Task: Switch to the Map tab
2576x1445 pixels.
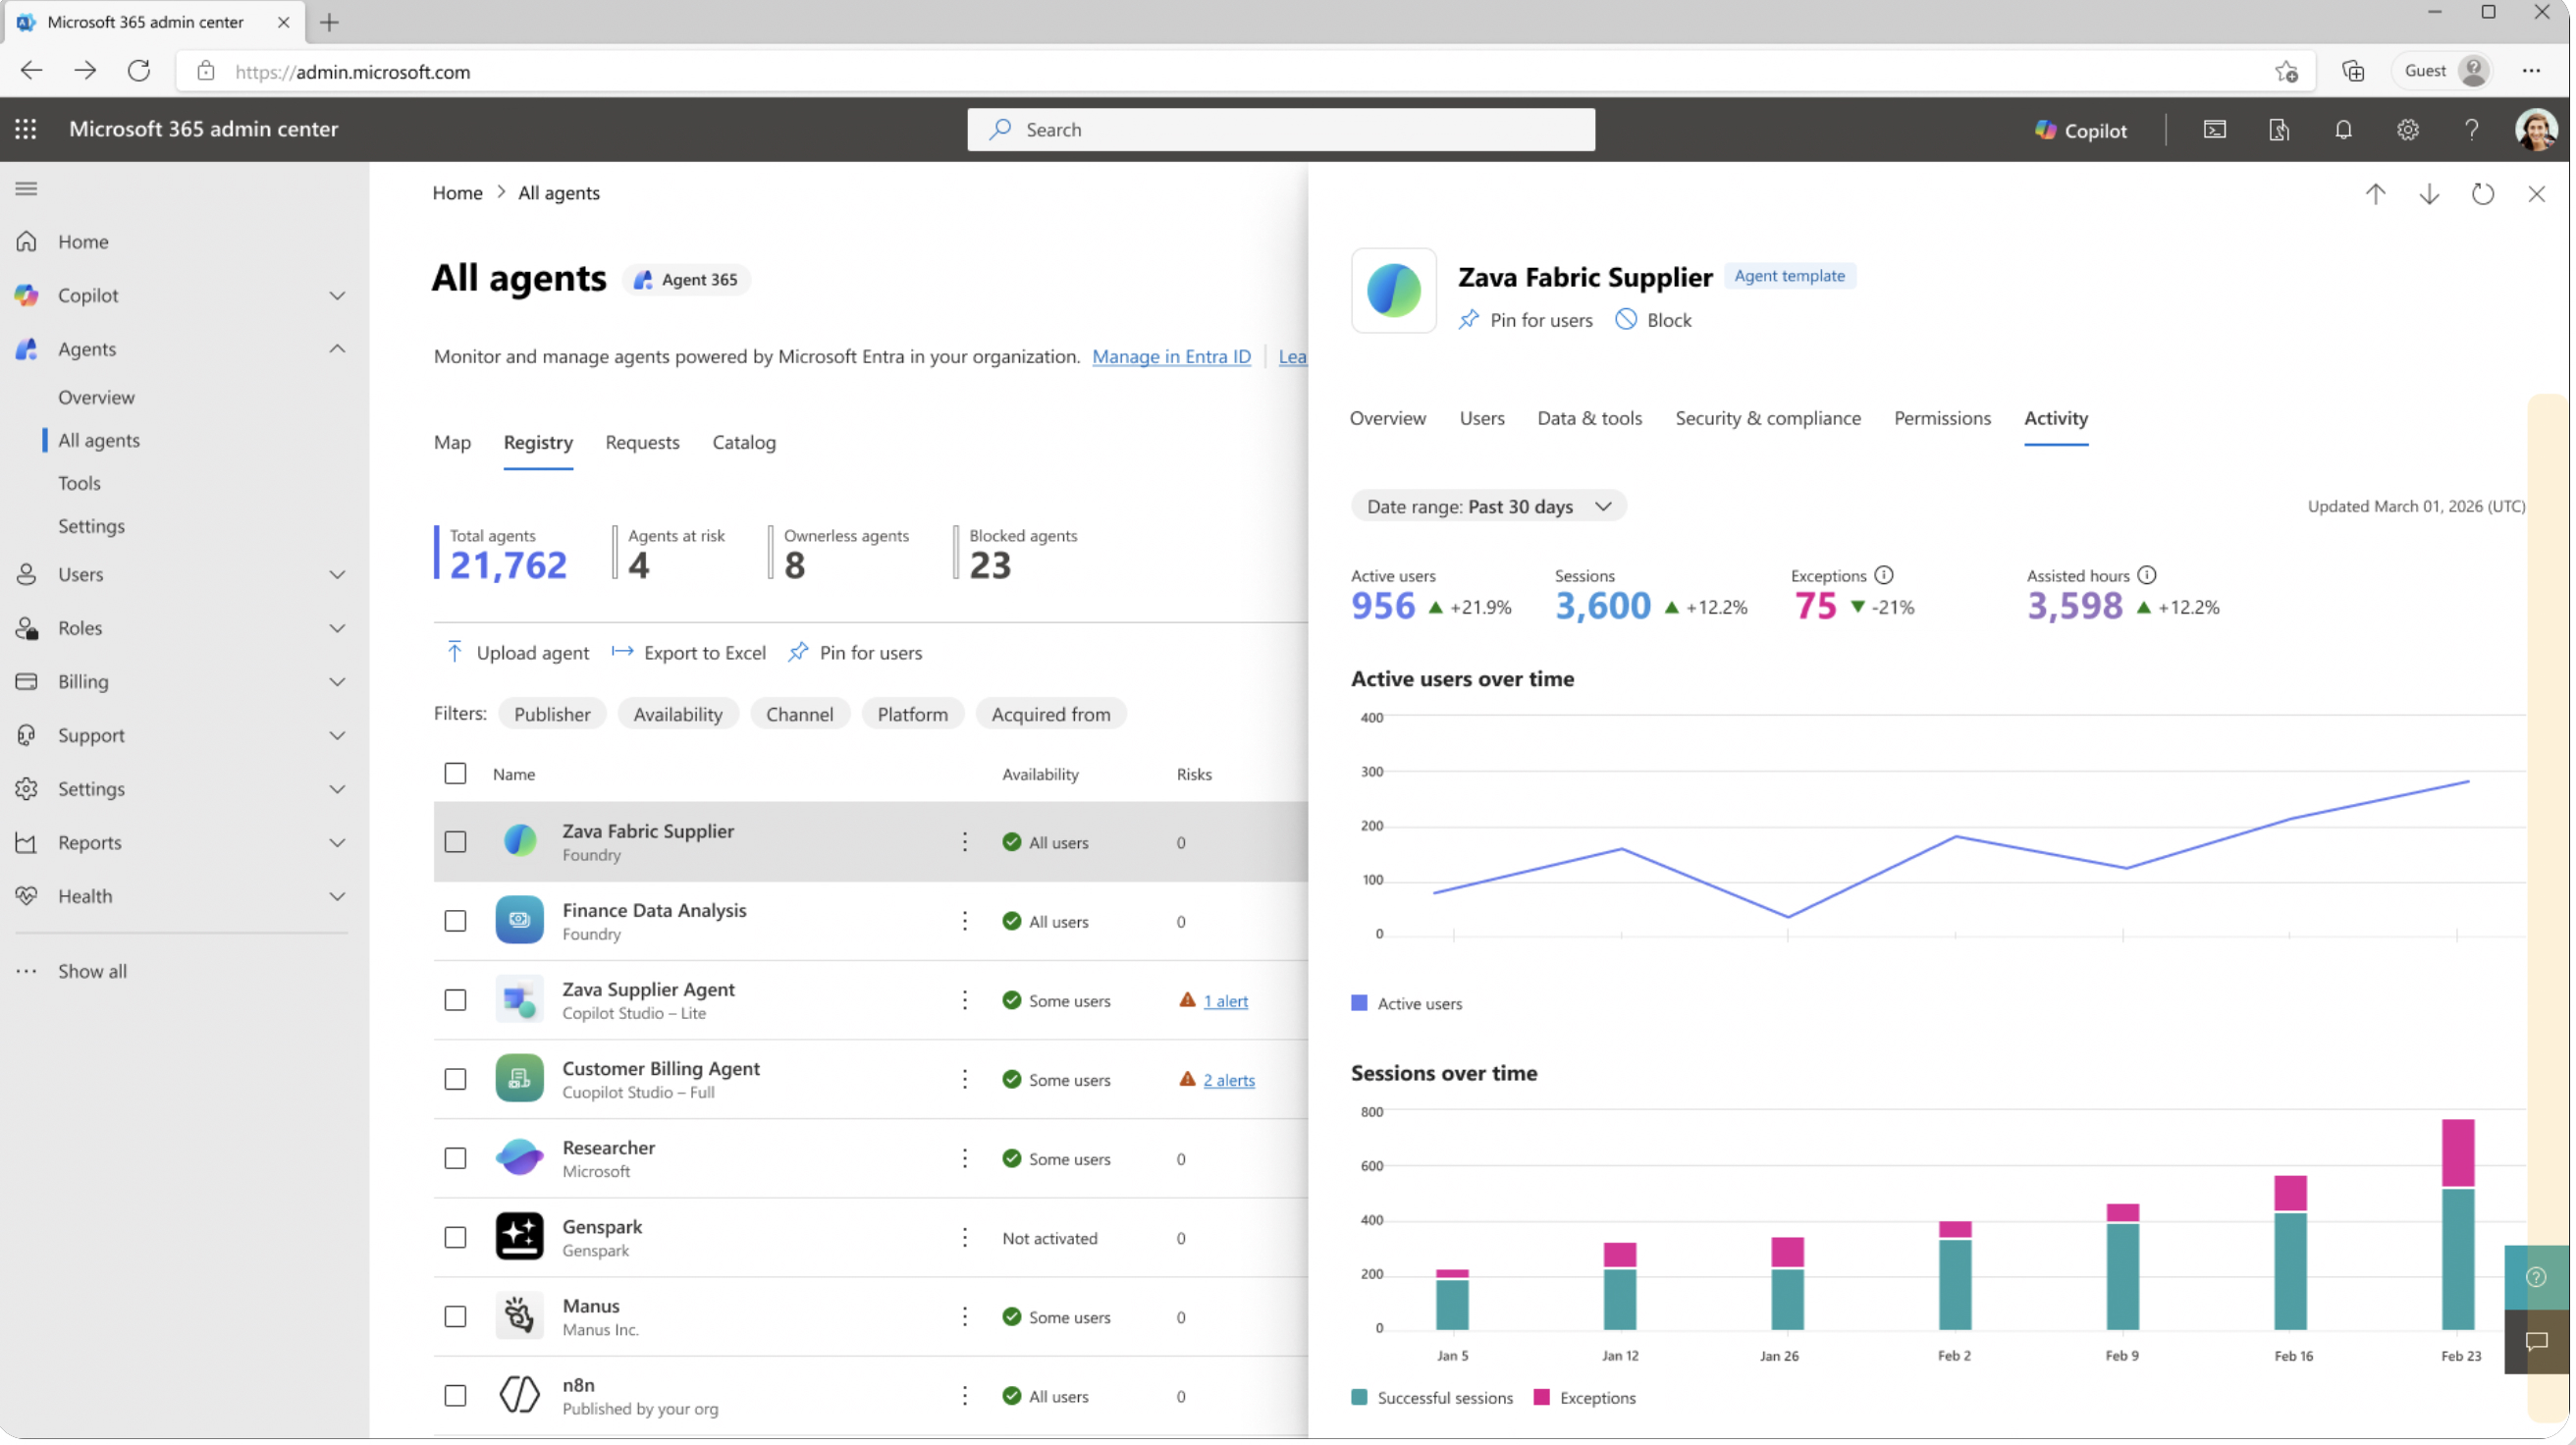Action: coord(452,442)
